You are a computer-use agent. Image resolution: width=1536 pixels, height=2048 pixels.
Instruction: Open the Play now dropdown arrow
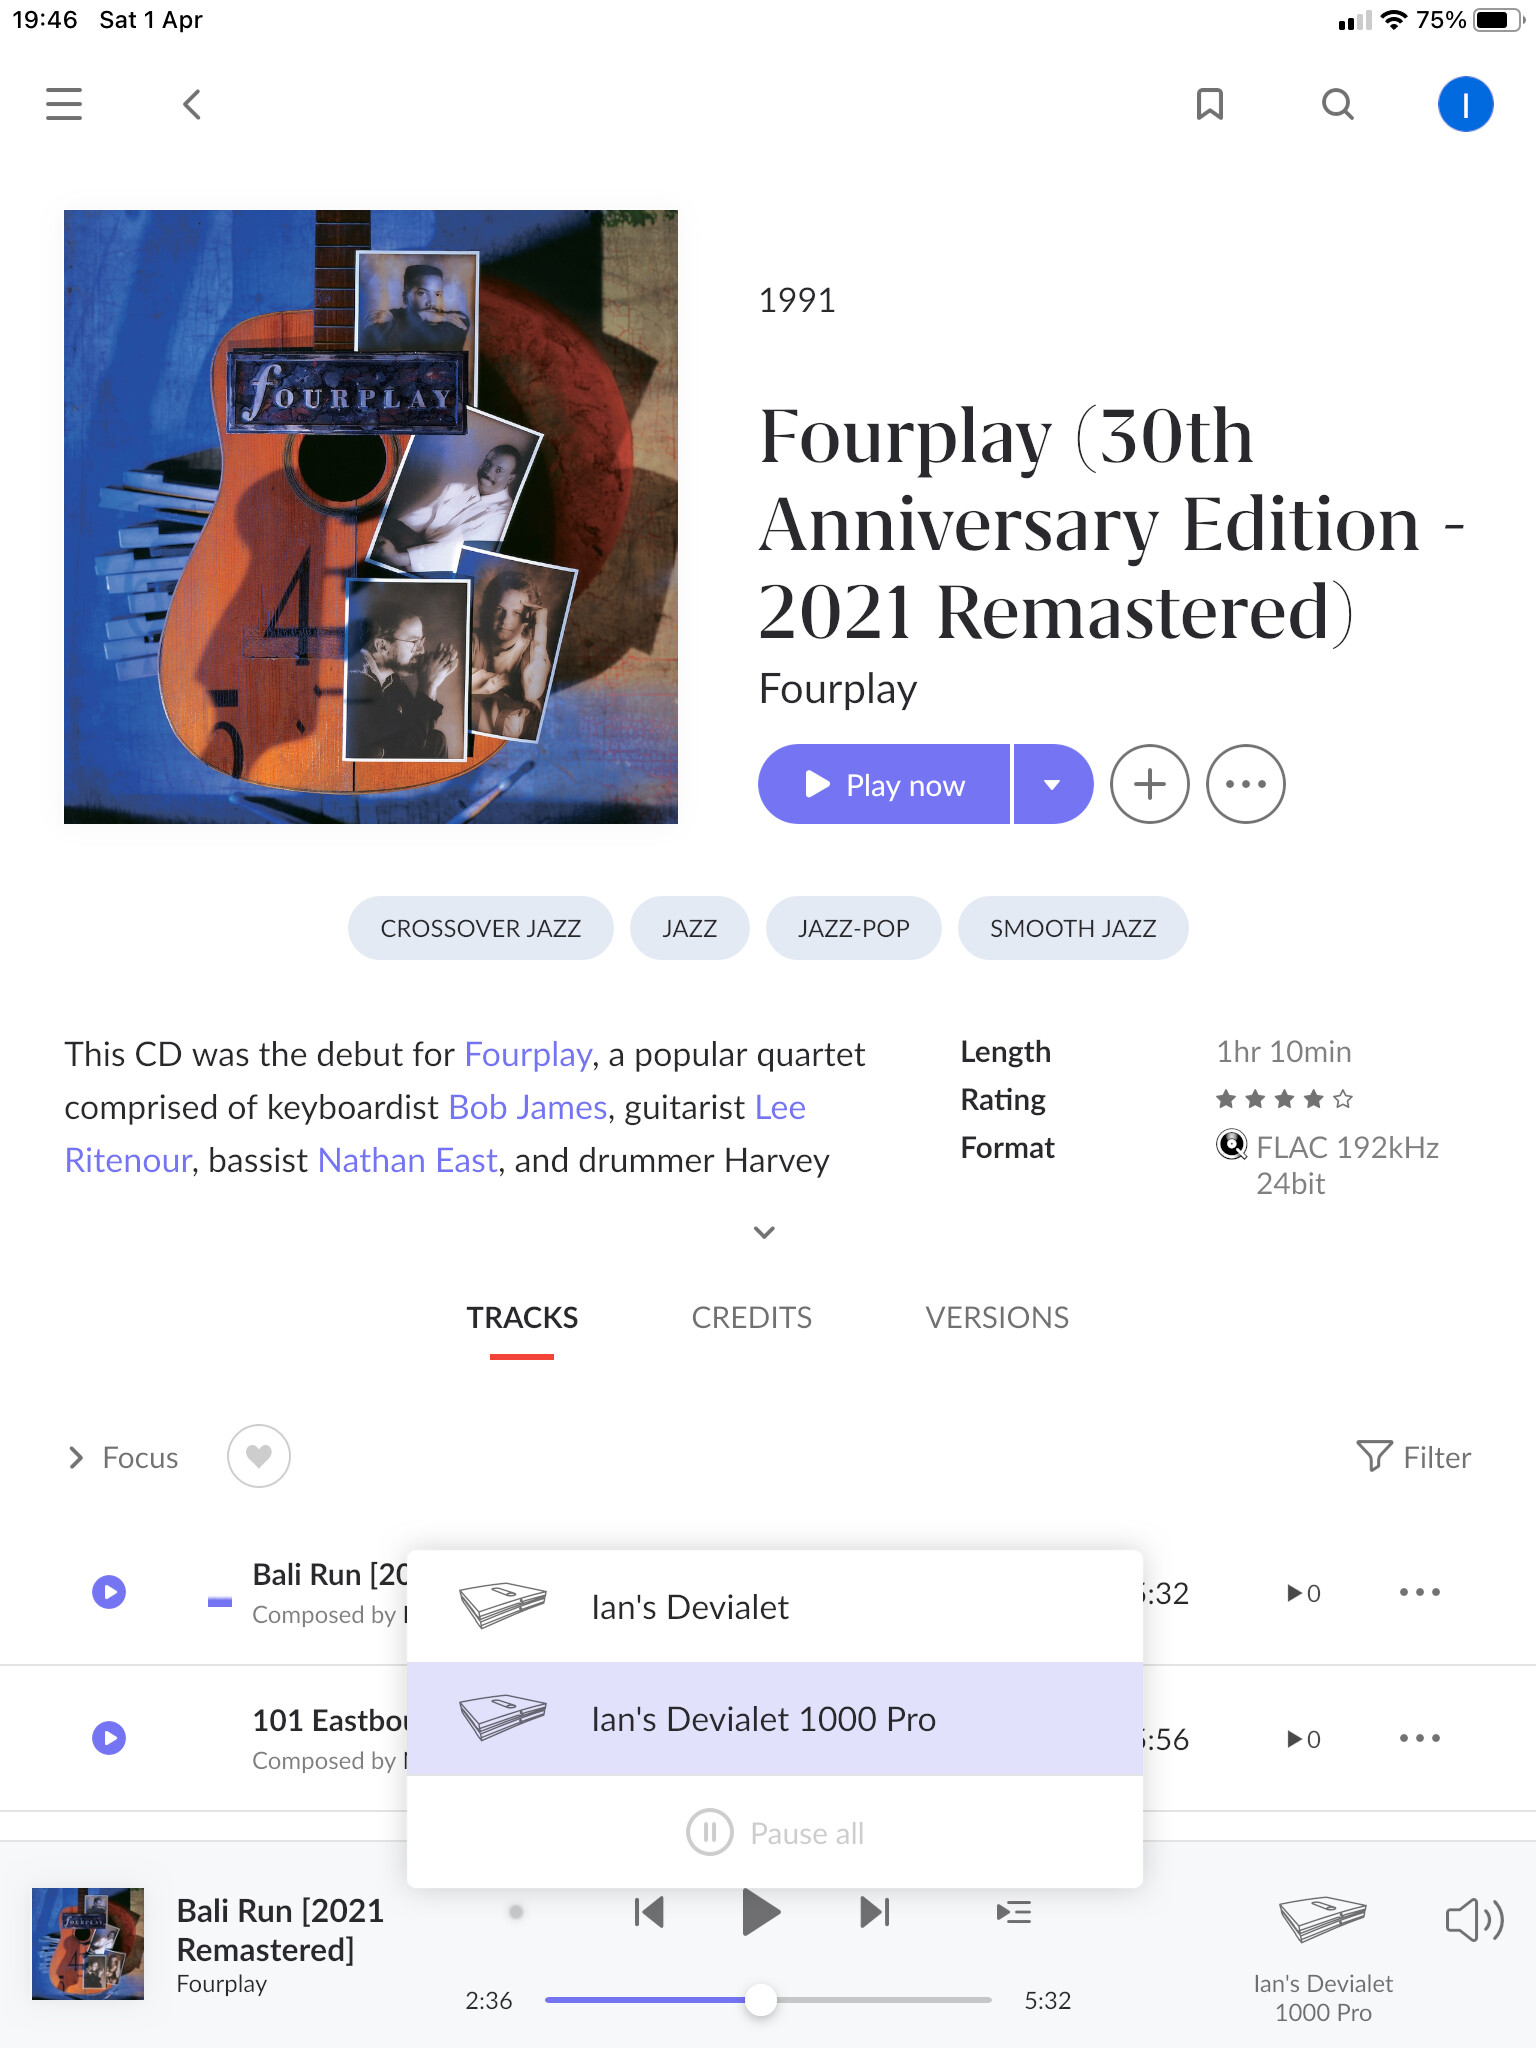point(1053,784)
